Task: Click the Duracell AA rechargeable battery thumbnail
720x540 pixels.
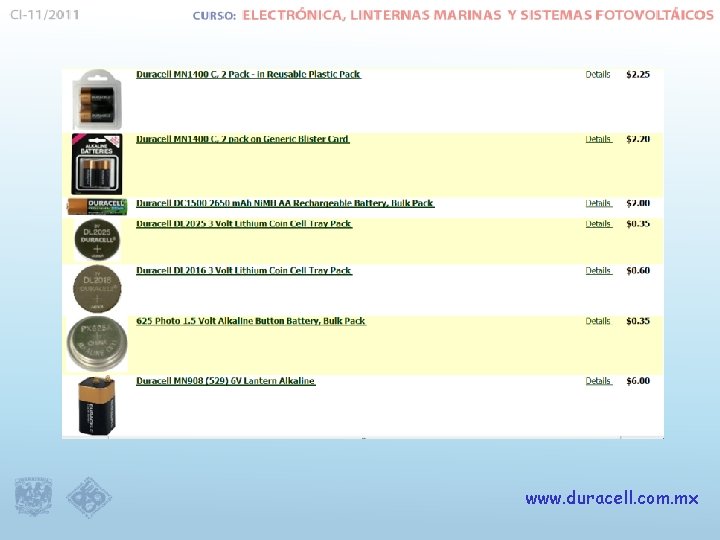Action: 97,207
